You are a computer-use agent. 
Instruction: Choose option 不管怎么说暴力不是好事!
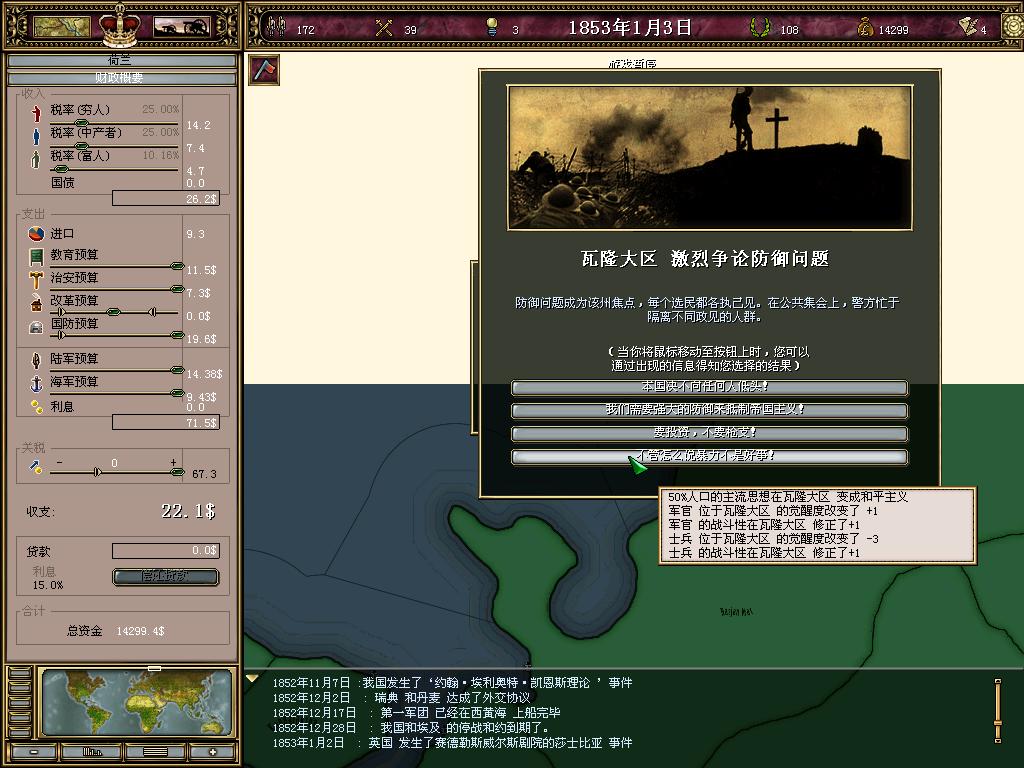click(709, 456)
